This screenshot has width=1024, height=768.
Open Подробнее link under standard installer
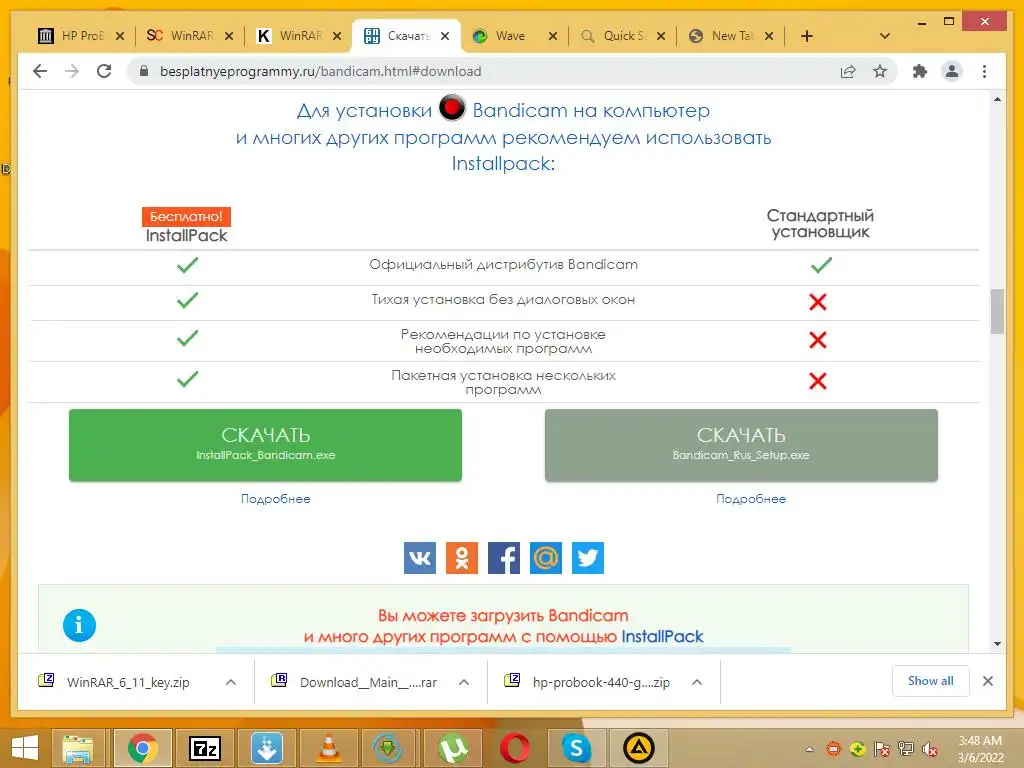pos(751,499)
